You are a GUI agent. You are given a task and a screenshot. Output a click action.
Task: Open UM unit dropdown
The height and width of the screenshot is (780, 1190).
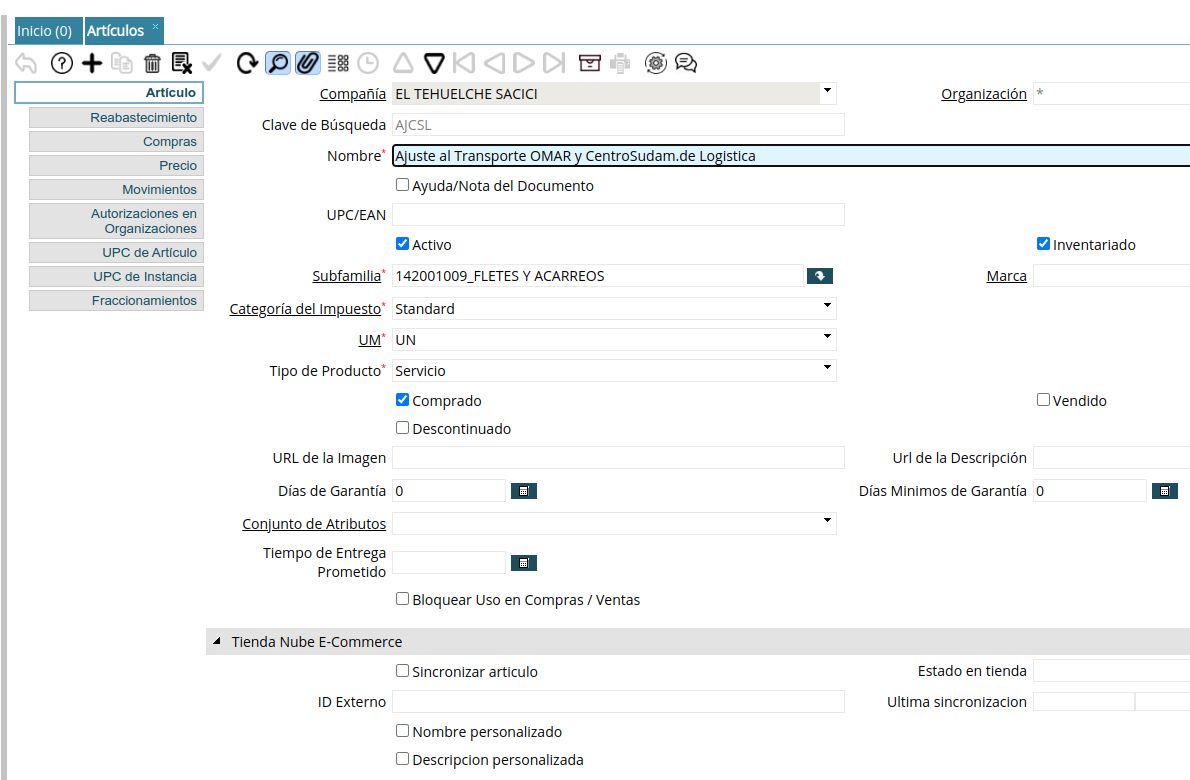tap(828, 338)
